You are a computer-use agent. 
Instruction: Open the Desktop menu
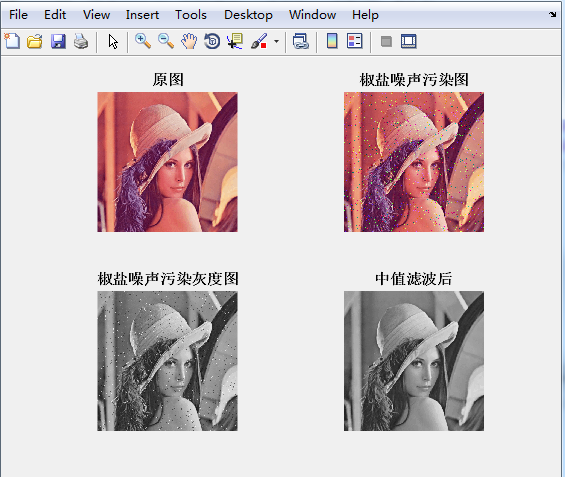click(x=248, y=15)
